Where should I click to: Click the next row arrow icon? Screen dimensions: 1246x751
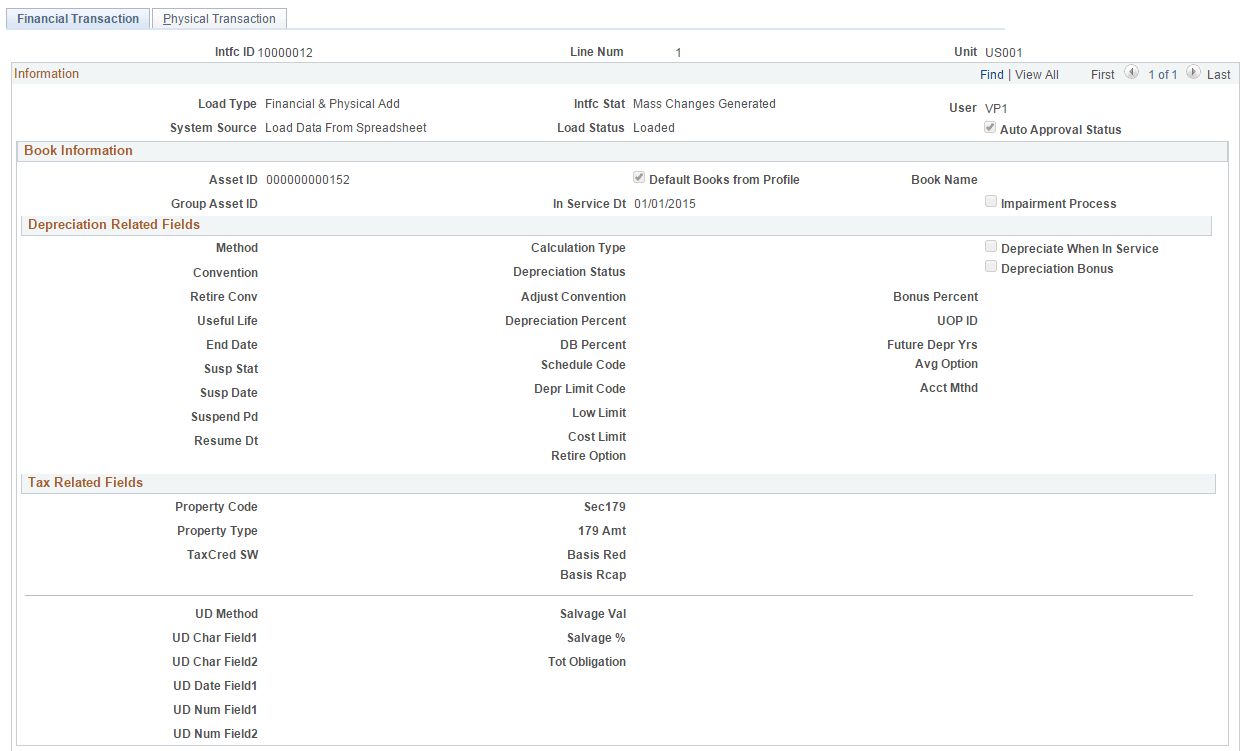pos(1194,72)
